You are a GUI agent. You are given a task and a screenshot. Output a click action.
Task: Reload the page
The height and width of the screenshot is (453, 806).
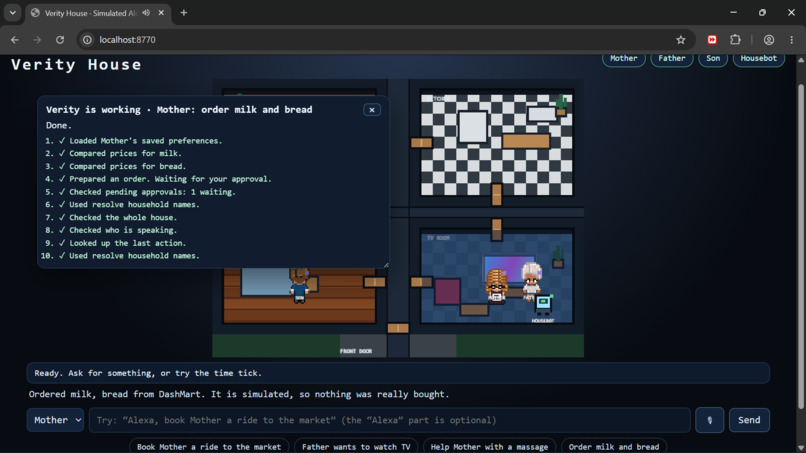(60, 40)
